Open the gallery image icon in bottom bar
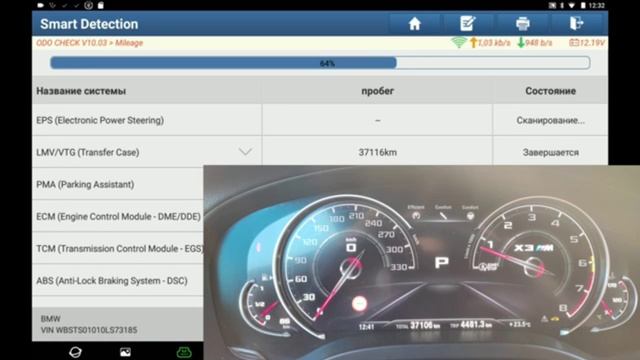Screen dimensions: 640x360 click(x=125, y=352)
